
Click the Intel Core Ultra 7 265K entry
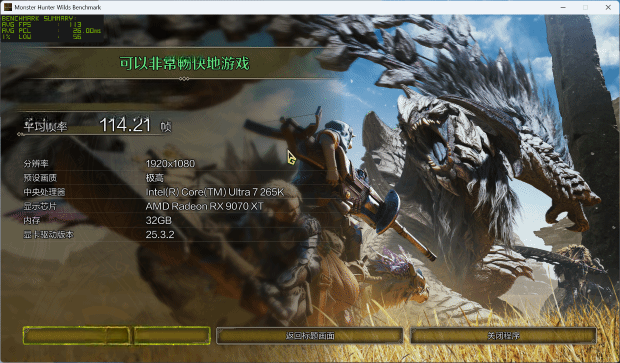click(215, 192)
